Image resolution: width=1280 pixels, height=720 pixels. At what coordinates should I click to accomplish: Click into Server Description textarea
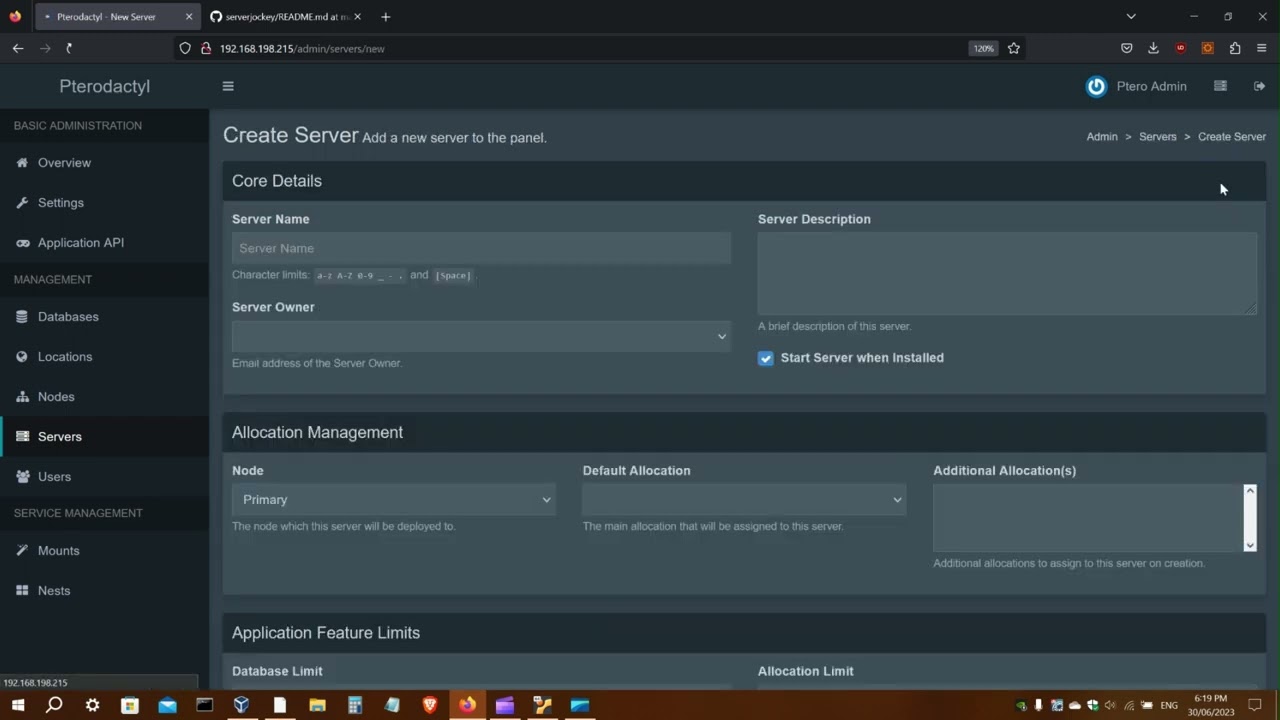pos(1007,274)
